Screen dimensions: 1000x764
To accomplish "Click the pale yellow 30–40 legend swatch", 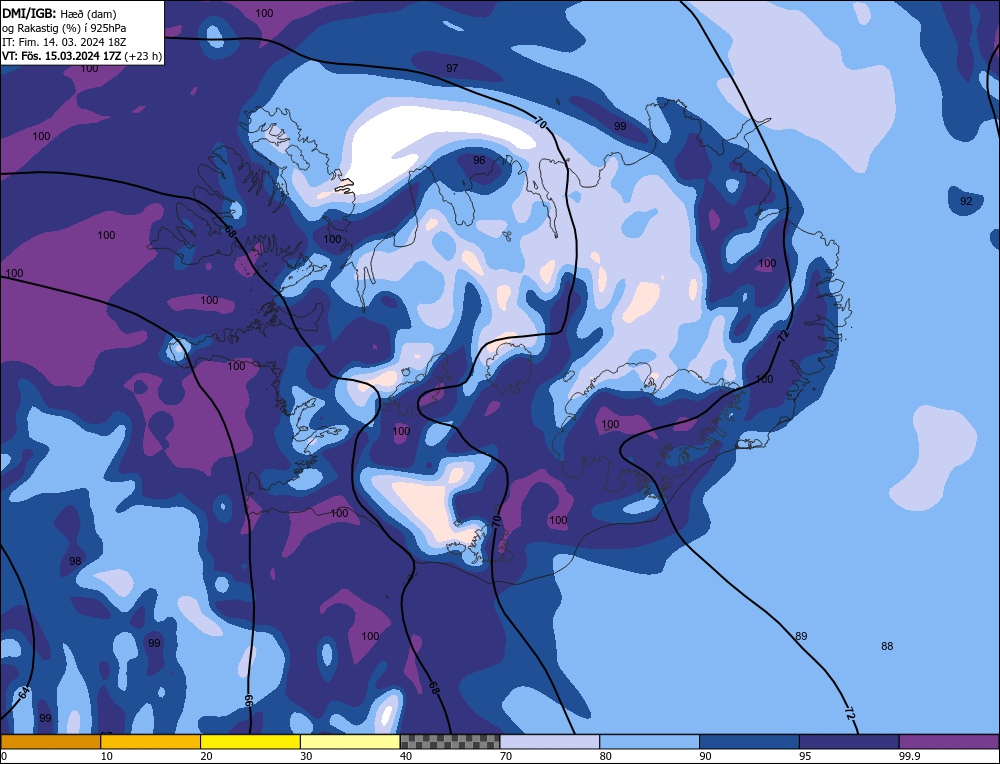I will (x=350, y=742).
